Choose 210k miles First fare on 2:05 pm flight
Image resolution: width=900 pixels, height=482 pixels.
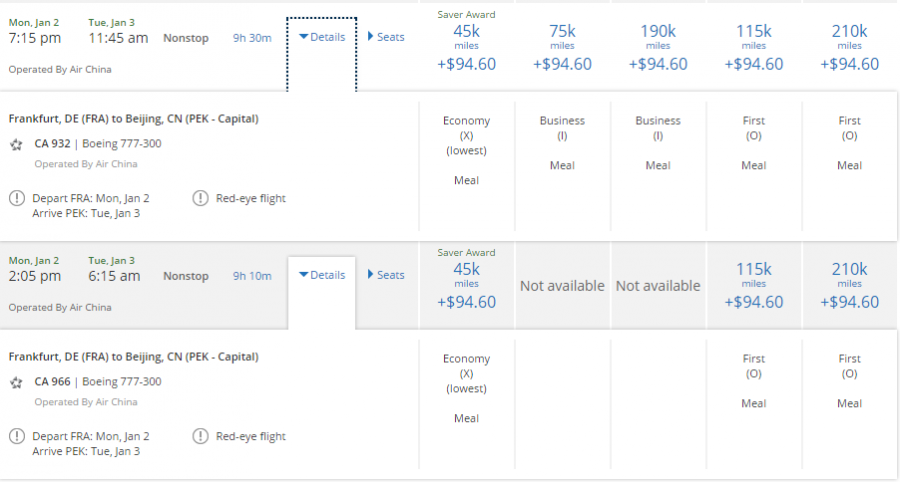(x=850, y=285)
